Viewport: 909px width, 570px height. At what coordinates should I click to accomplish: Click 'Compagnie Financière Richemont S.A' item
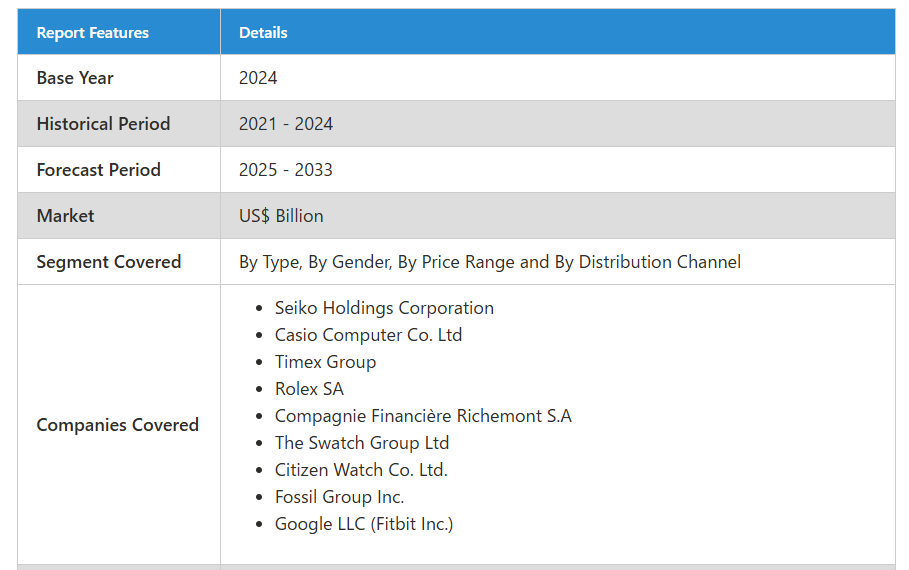point(423,416)
